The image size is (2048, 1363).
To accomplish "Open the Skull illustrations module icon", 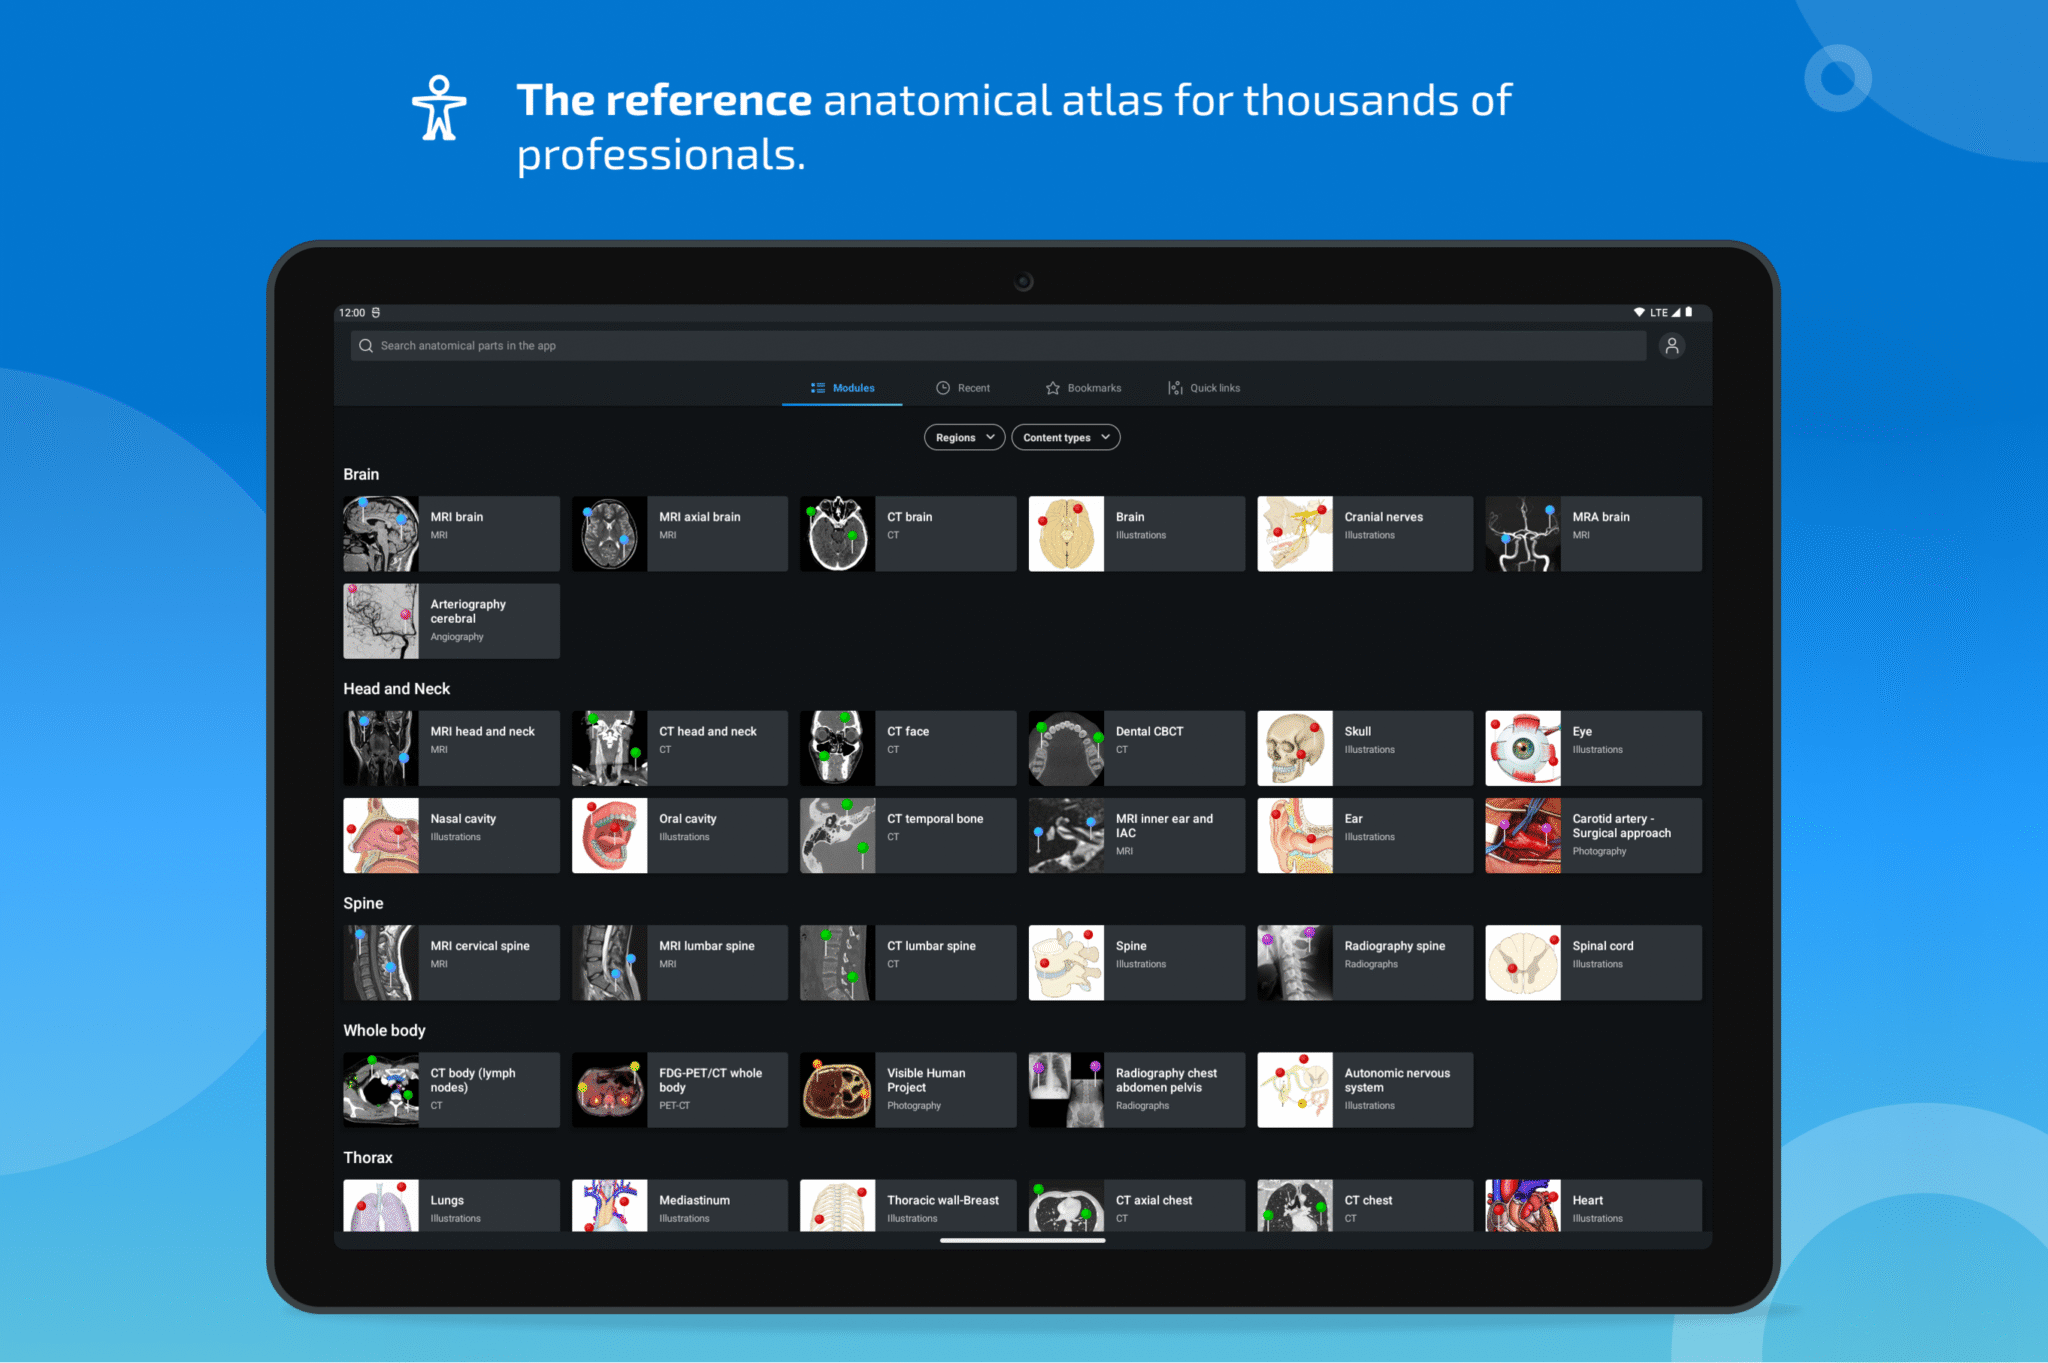I will 1295,747.
